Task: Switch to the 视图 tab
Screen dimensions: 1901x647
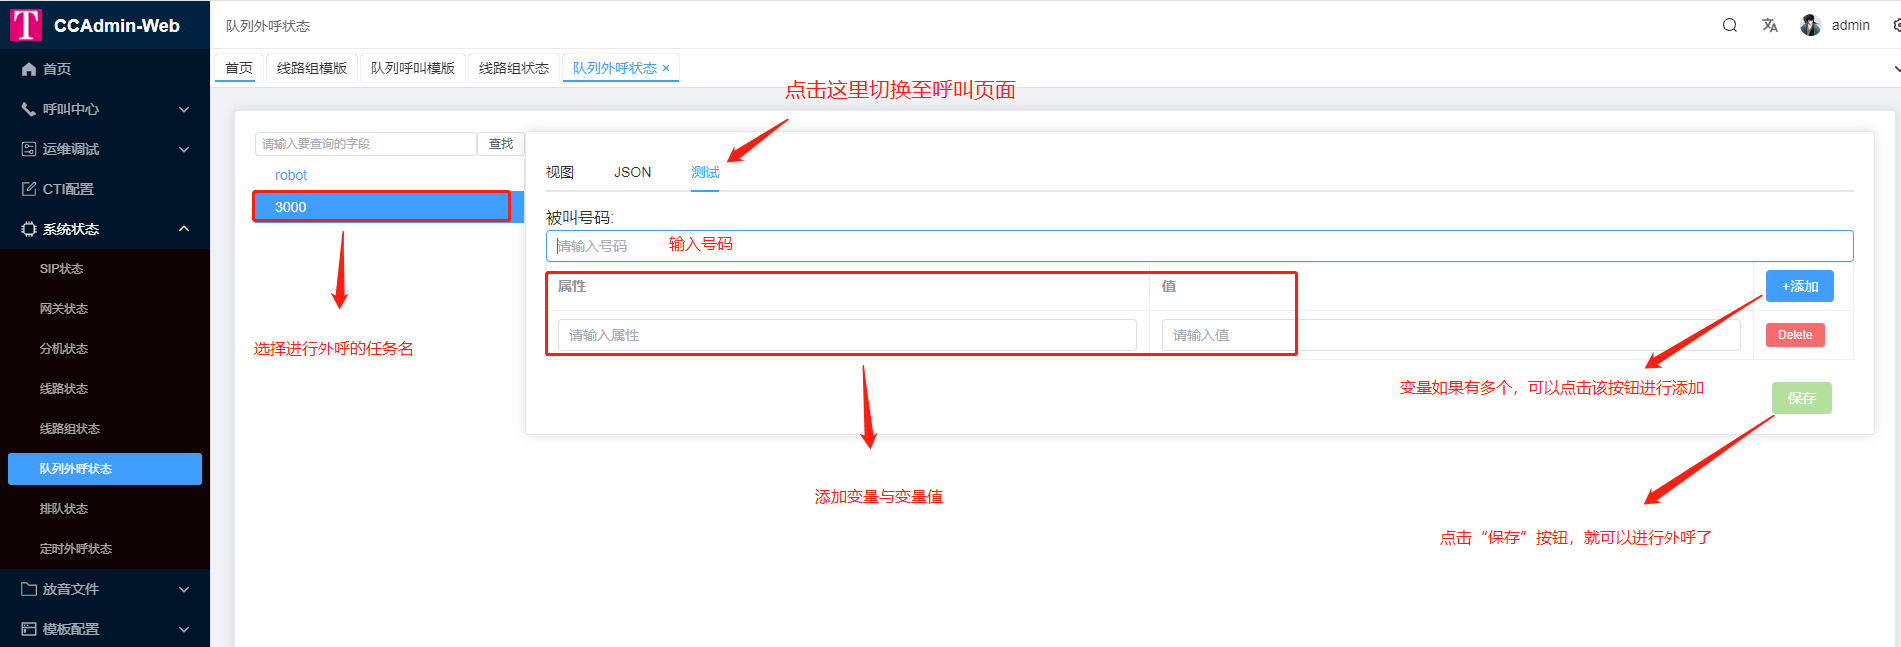Action: tap(560, 172)
